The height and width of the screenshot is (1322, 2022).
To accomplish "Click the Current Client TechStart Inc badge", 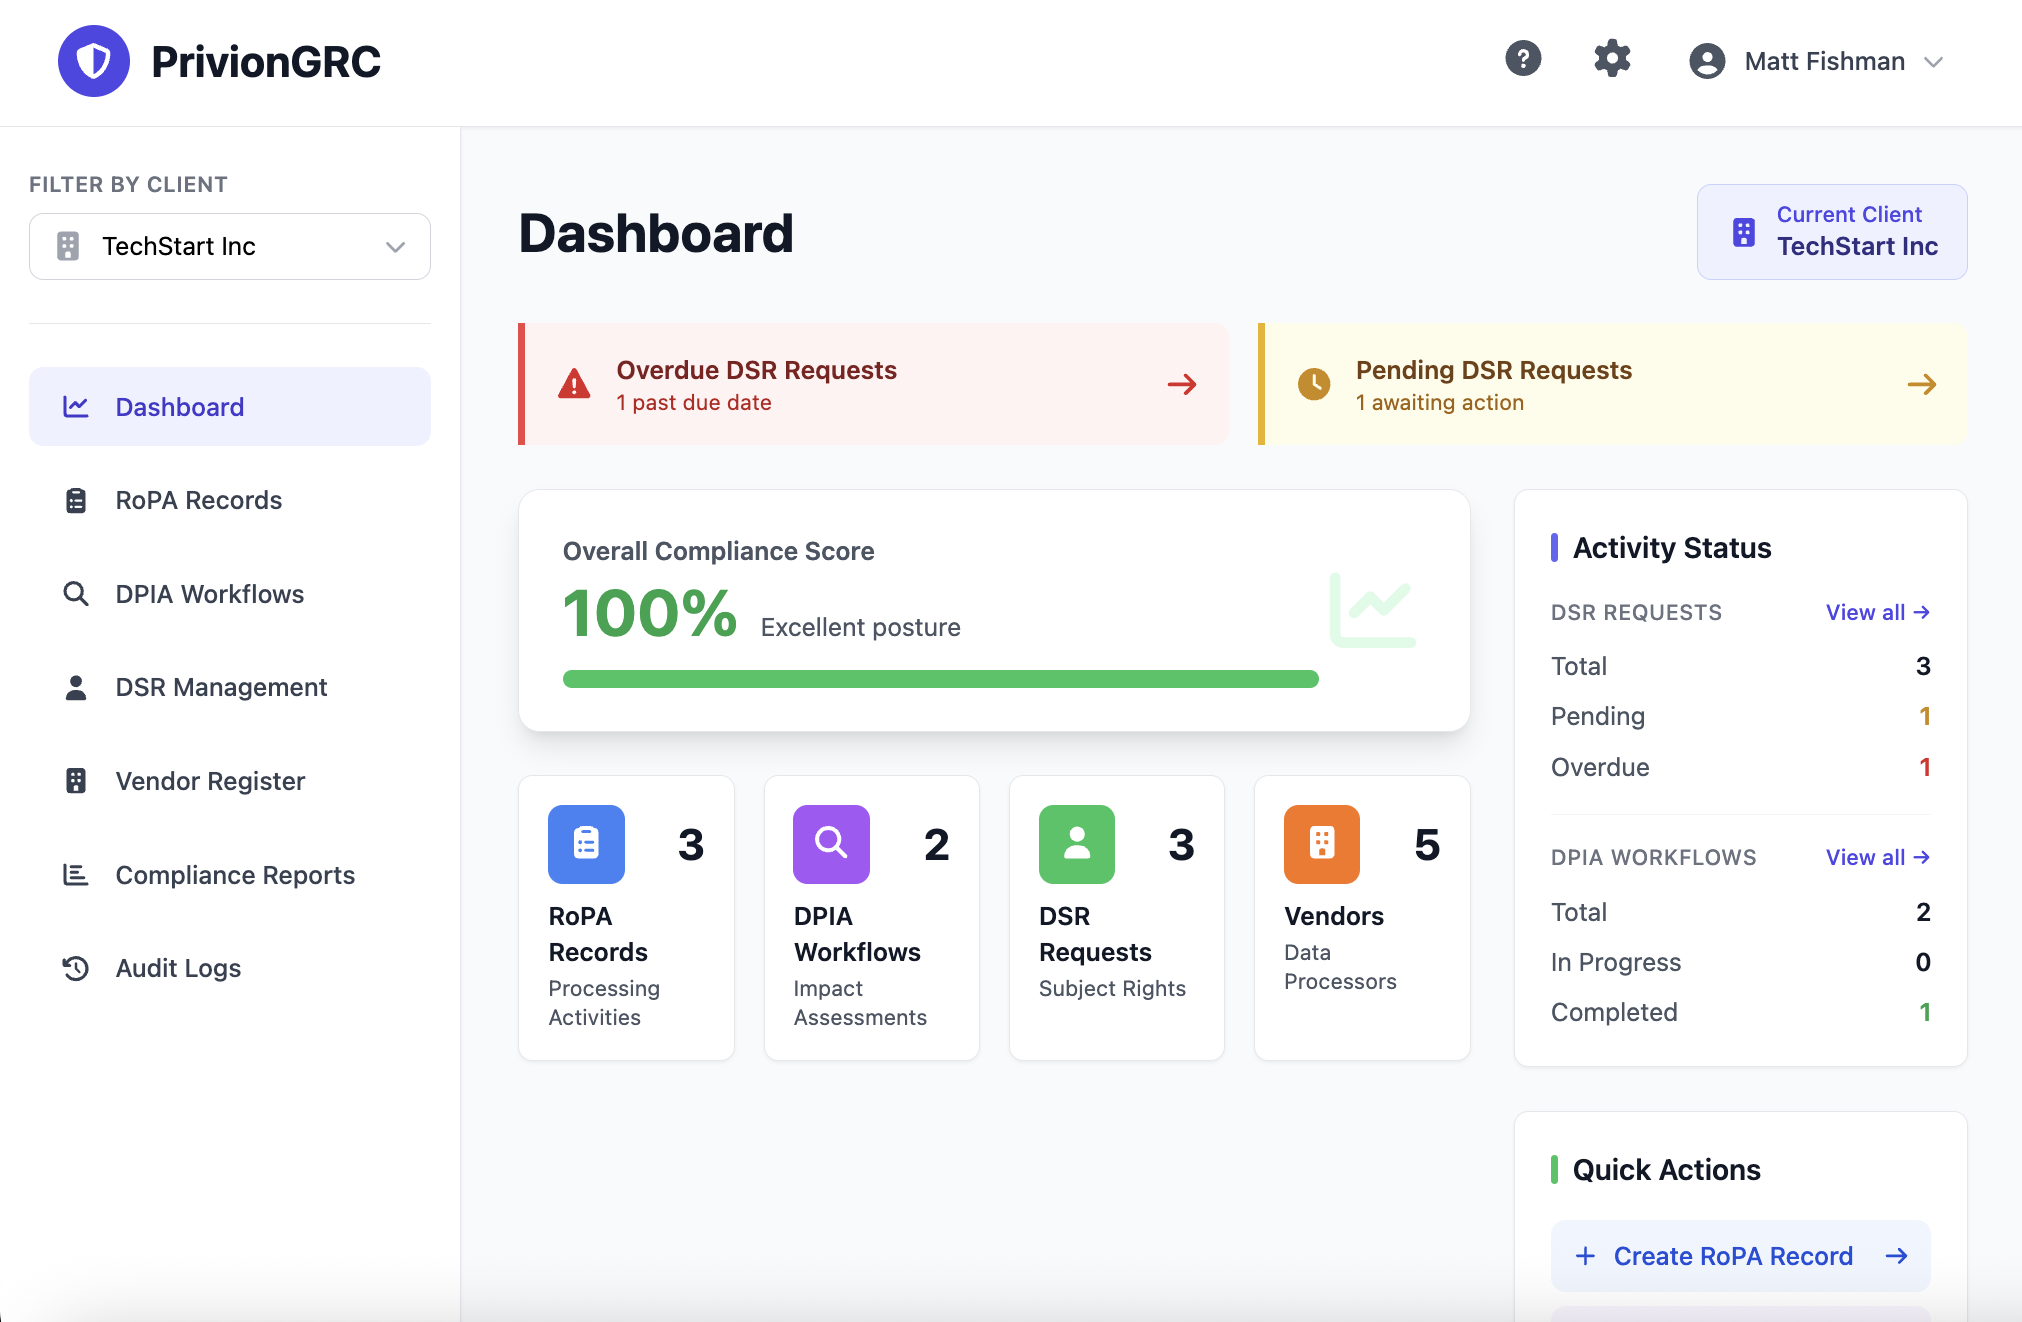I will point(1831,231).
